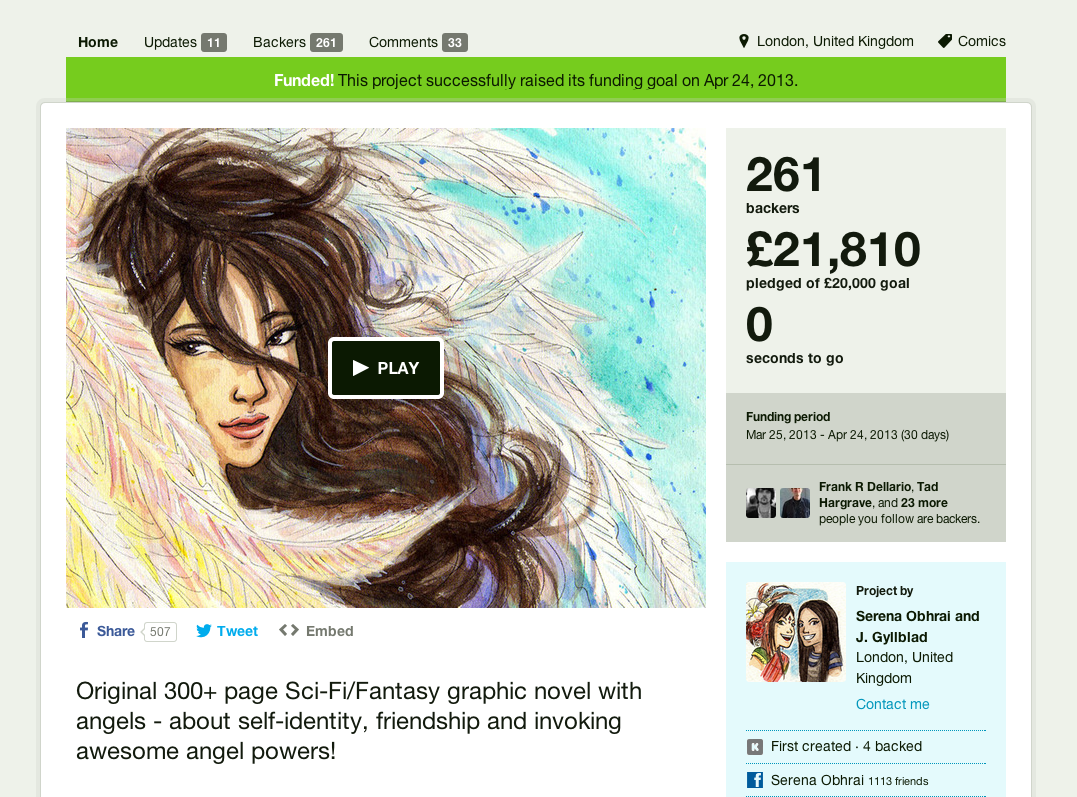Play the project video
This screenshot has height=797, width=1077.
(386, 368)
